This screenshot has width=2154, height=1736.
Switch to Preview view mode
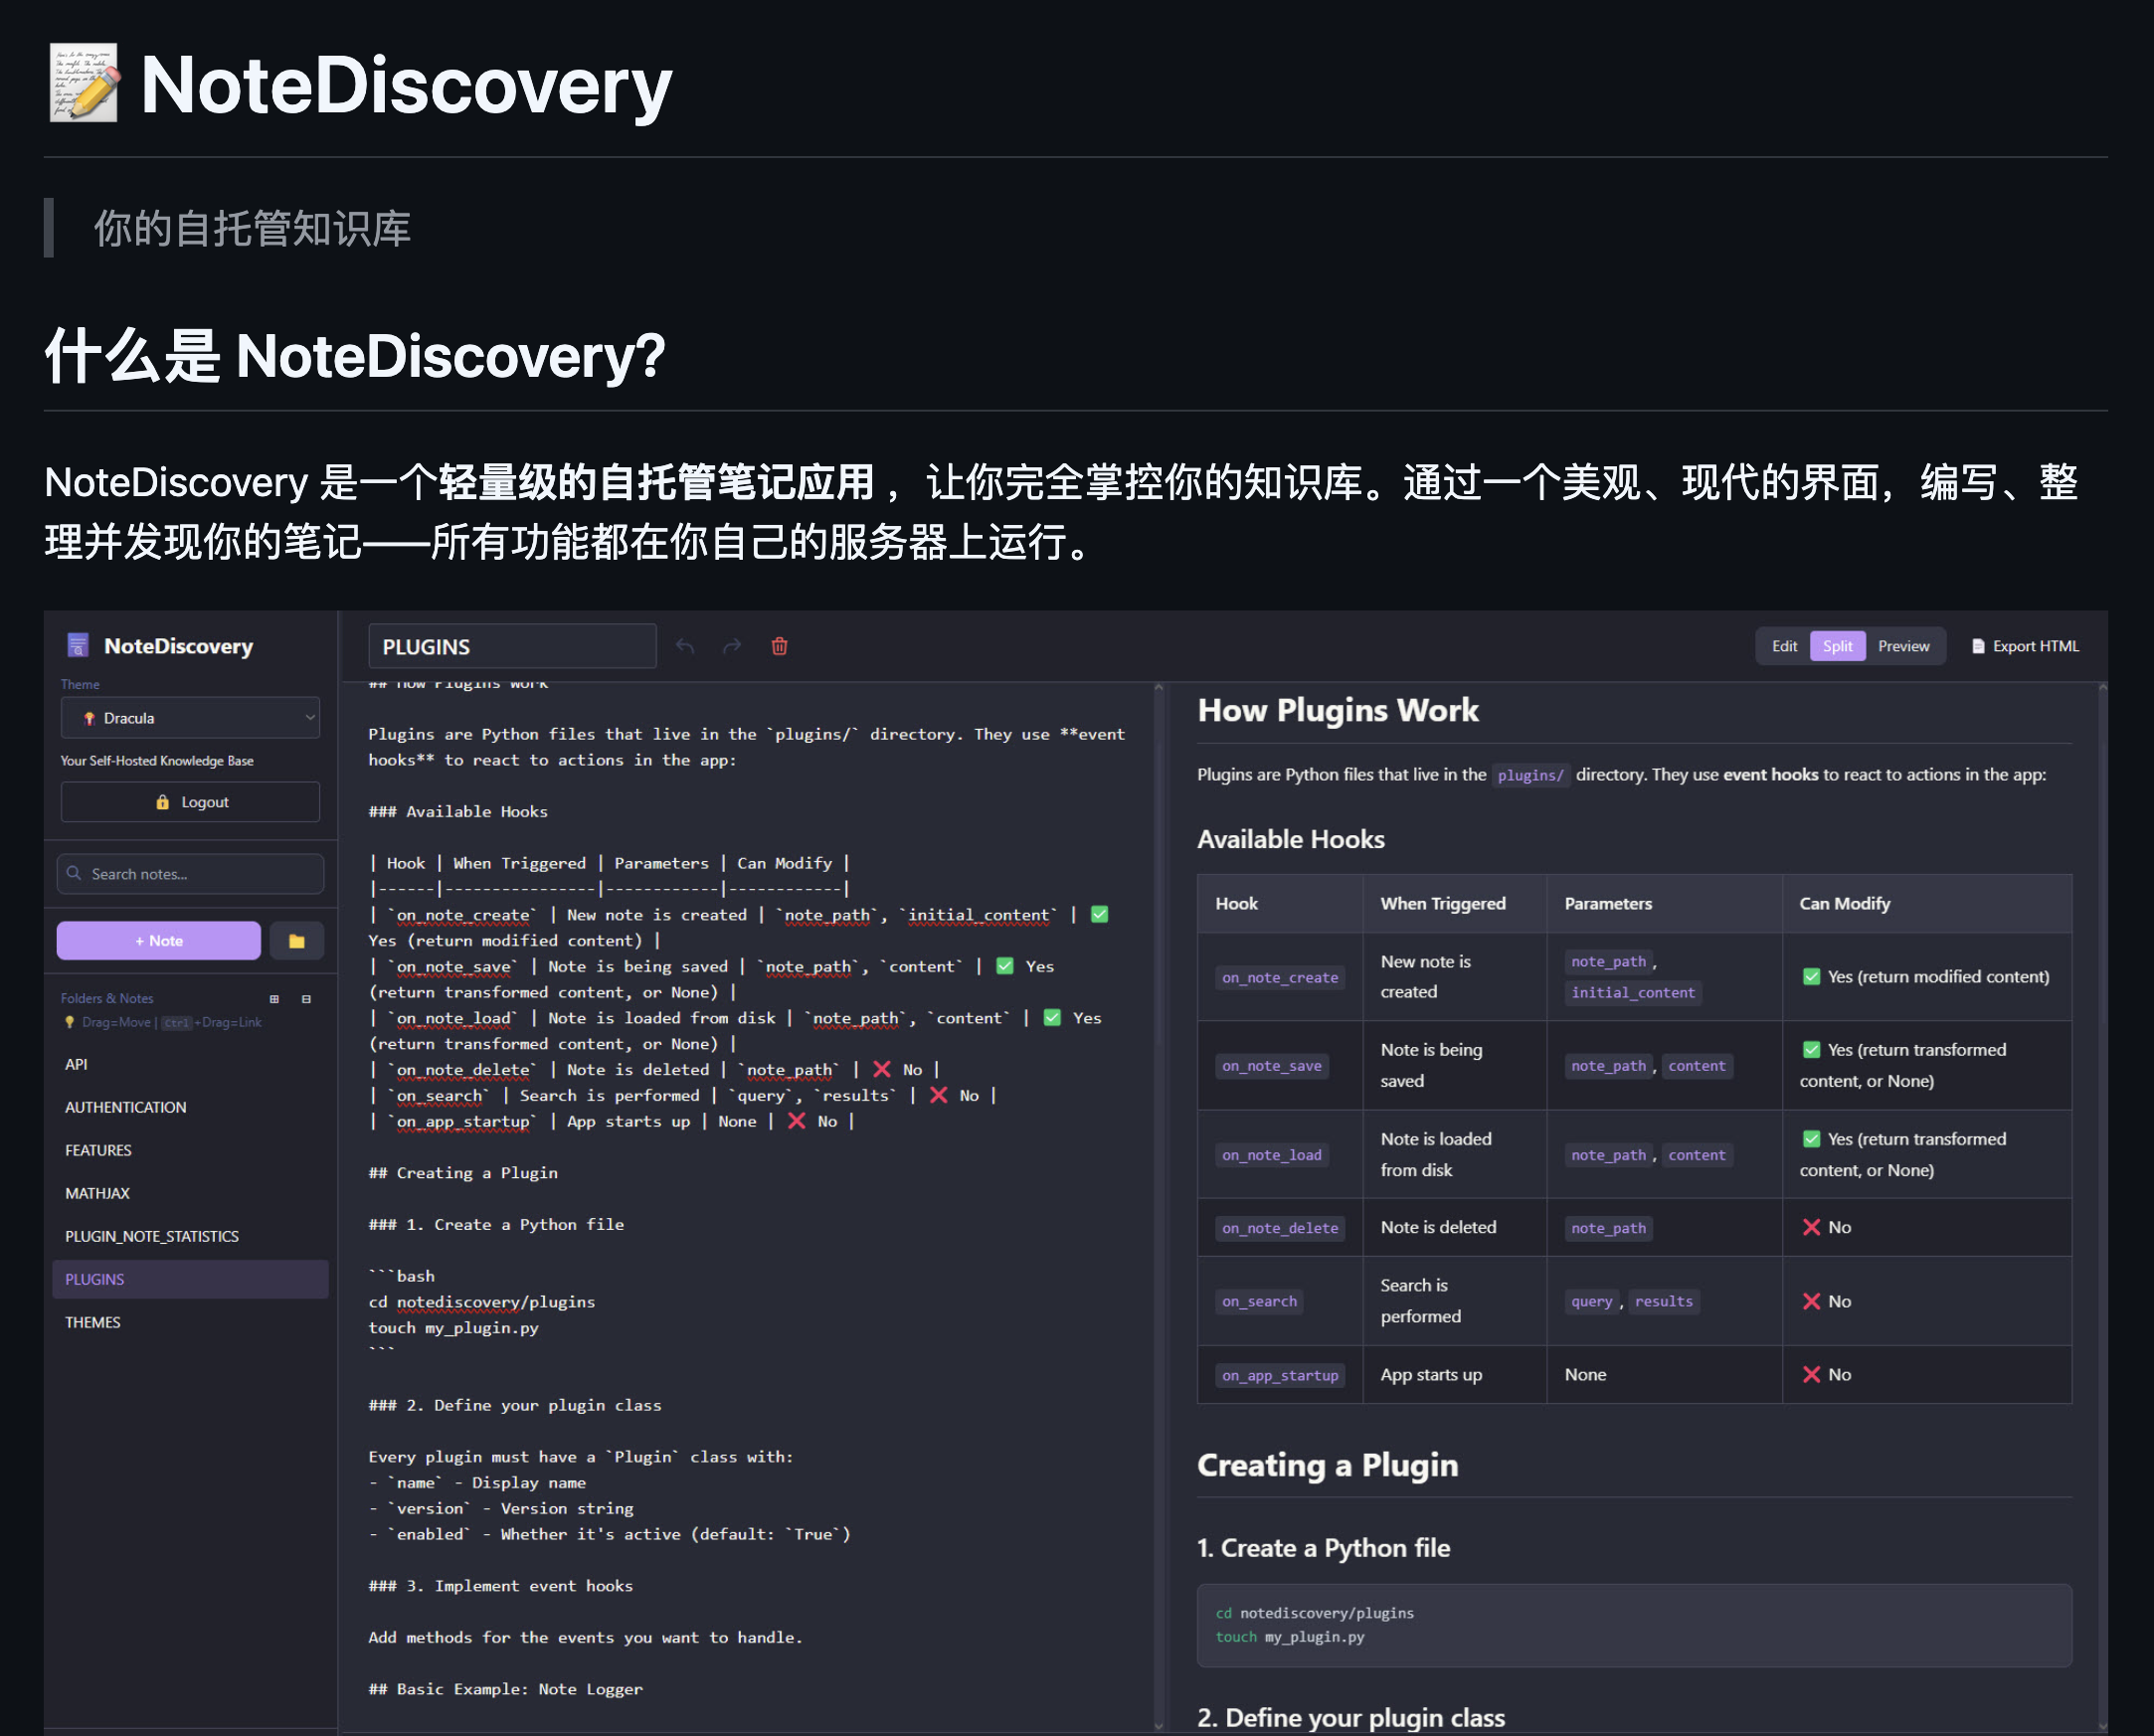(1903, 646)
